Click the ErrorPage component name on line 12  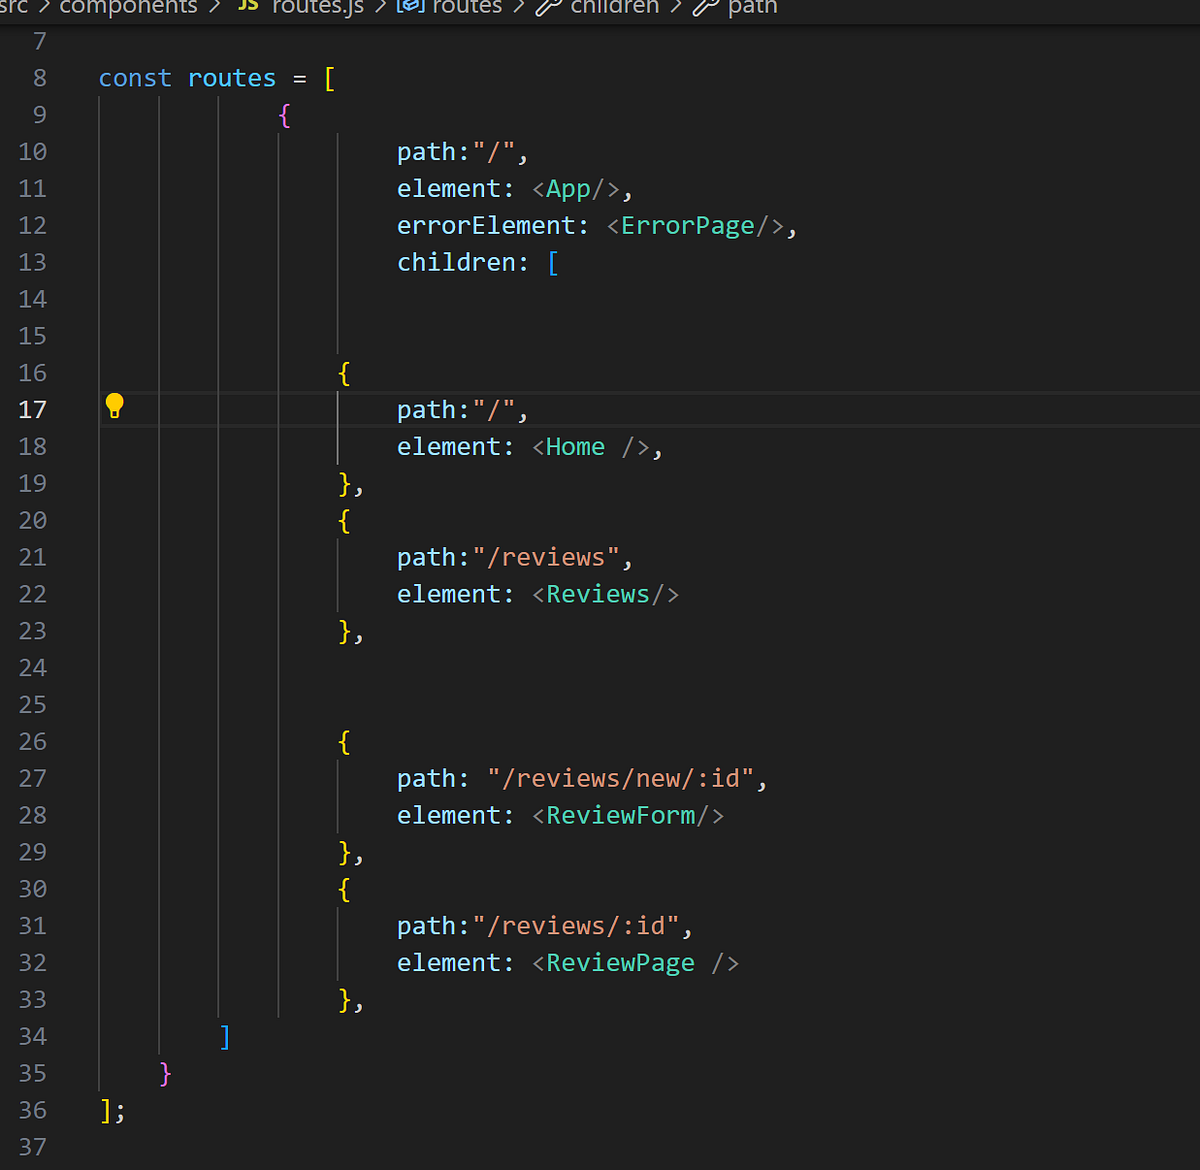click(x=687, y=225)
